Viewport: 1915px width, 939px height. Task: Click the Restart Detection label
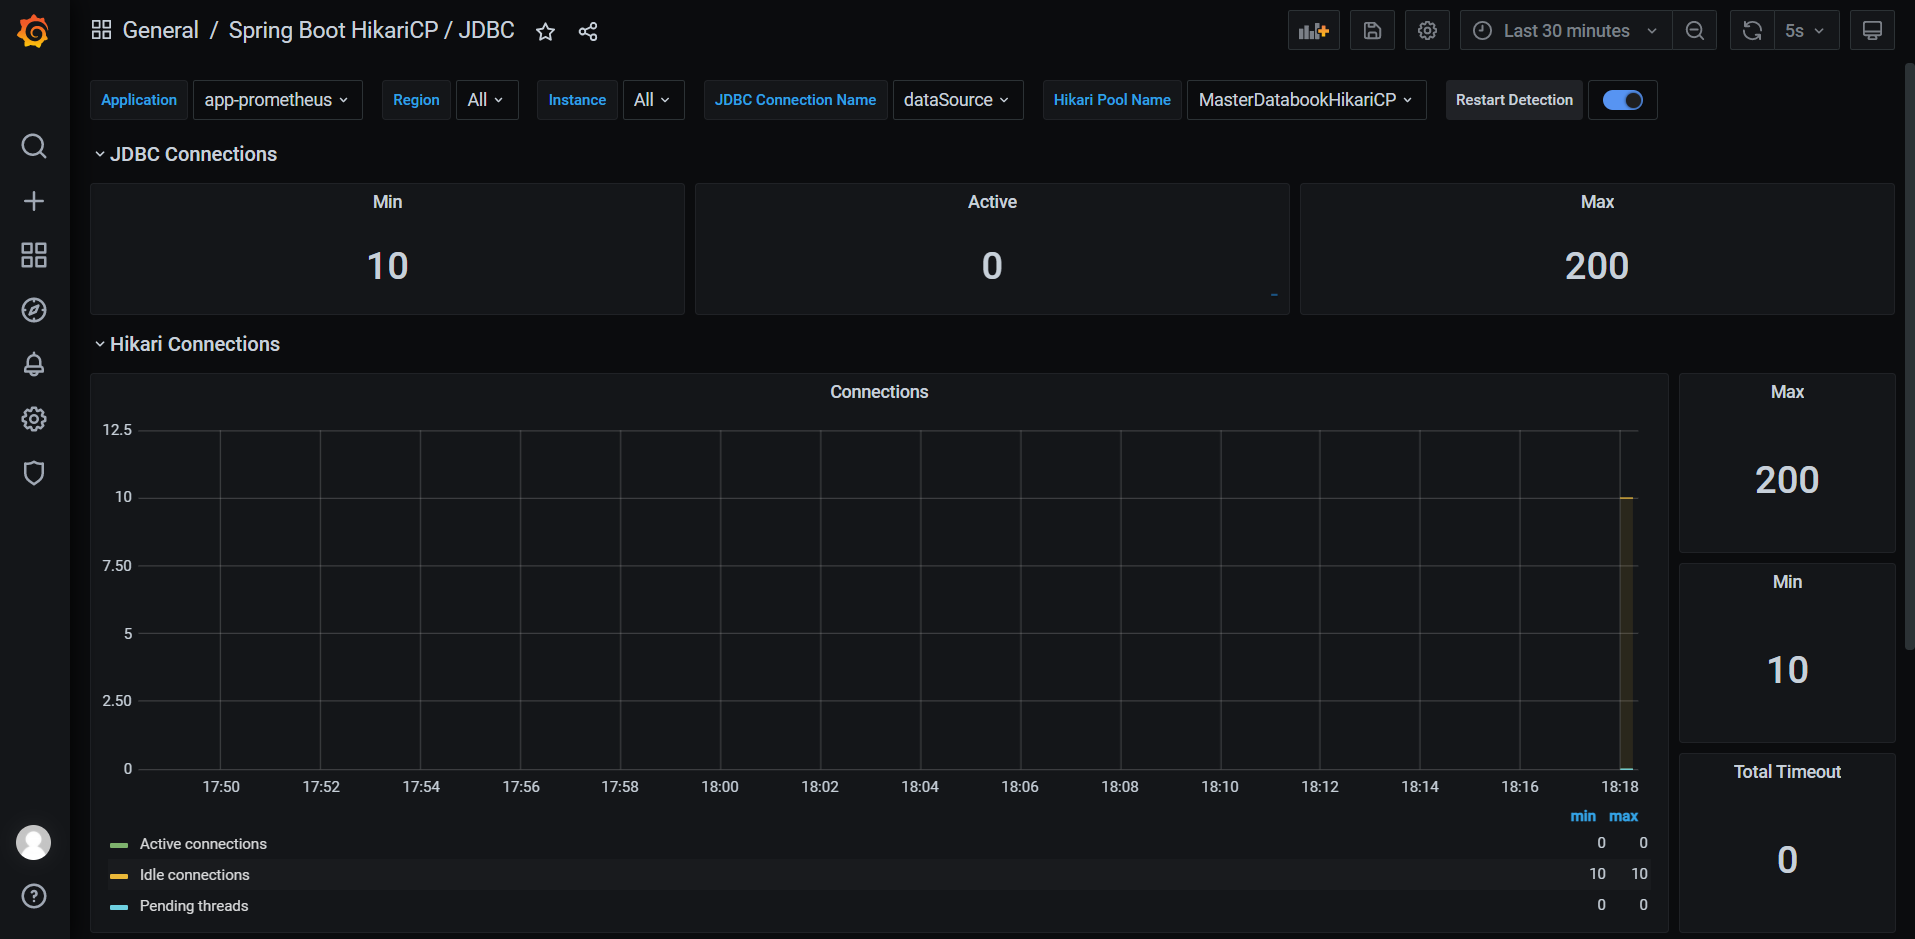pos(1514,100)
